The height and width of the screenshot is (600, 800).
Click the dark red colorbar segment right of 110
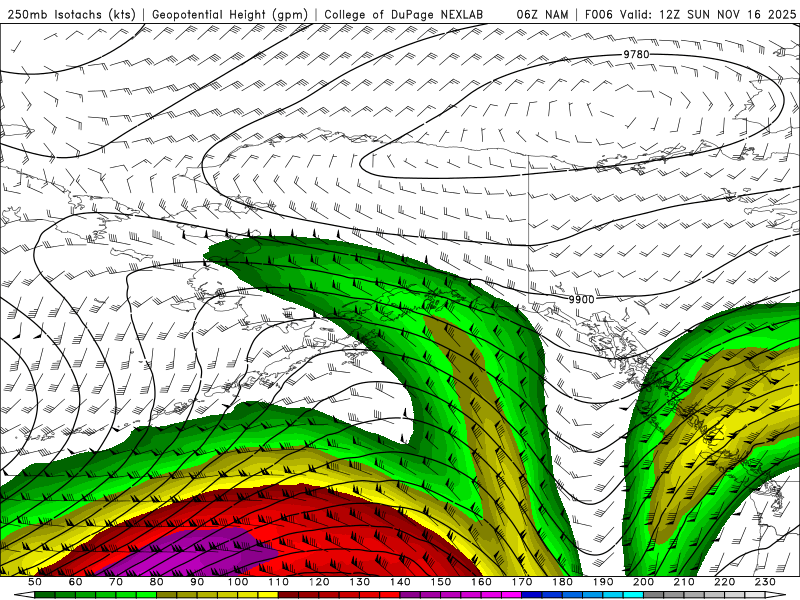(x=289, y=595)
